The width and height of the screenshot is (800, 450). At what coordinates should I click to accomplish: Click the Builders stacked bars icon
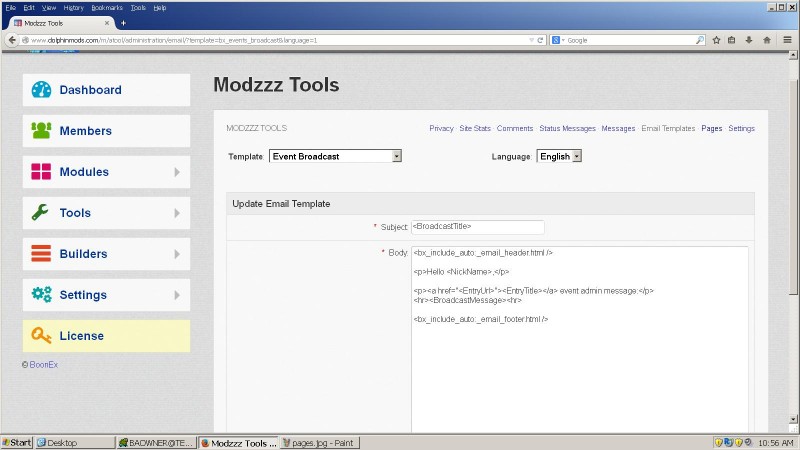[x=41, y=253]
